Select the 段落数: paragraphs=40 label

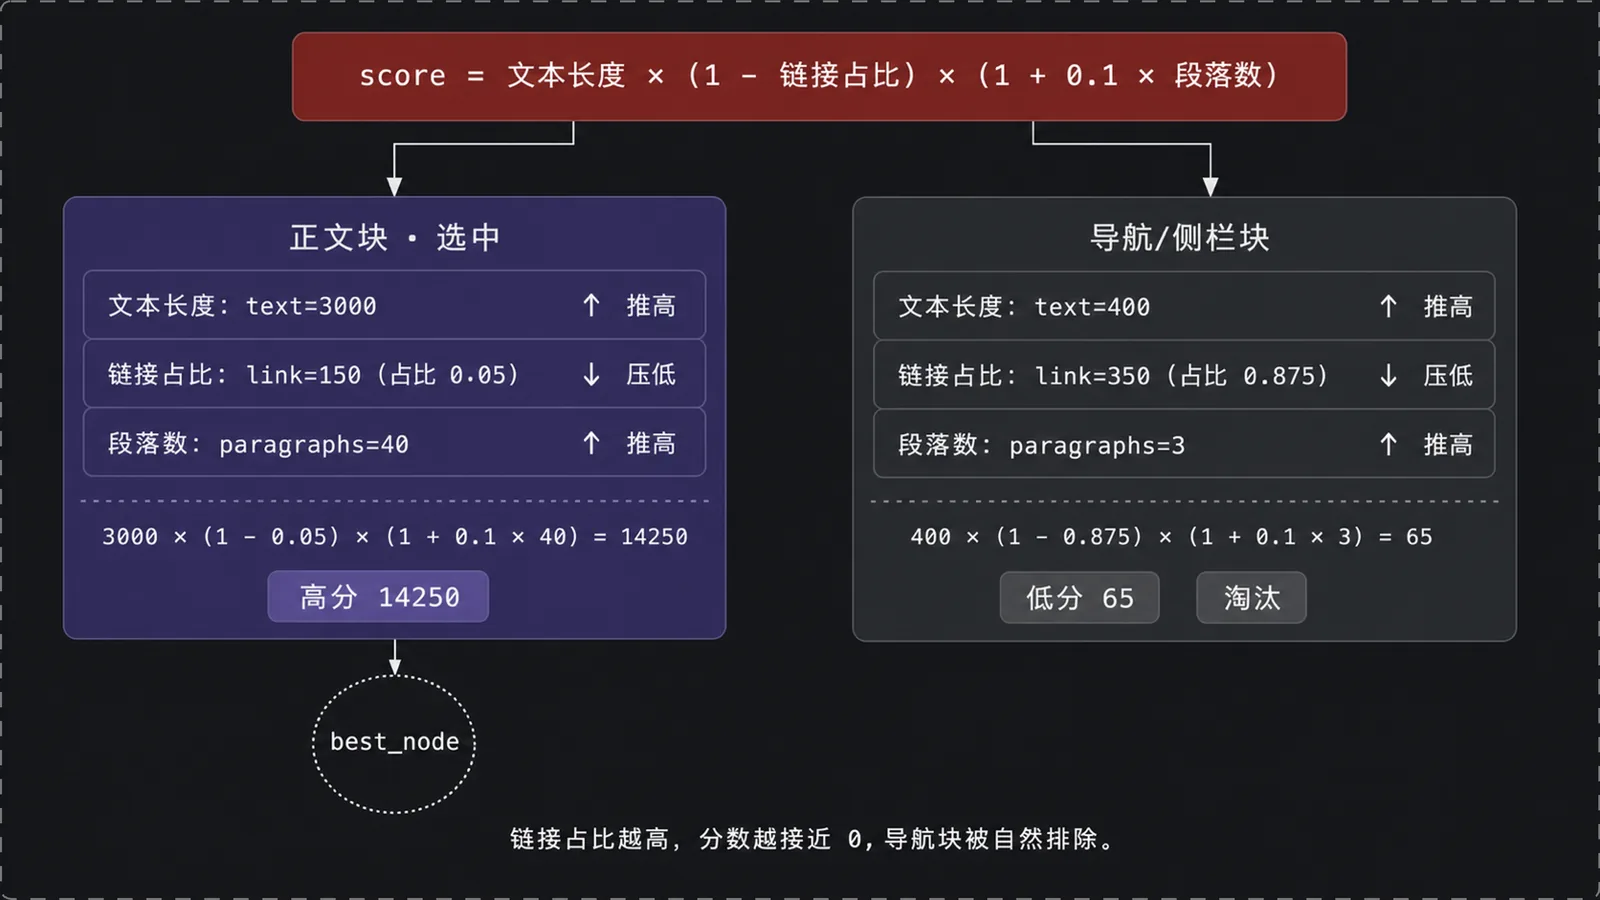click(258, 443)
